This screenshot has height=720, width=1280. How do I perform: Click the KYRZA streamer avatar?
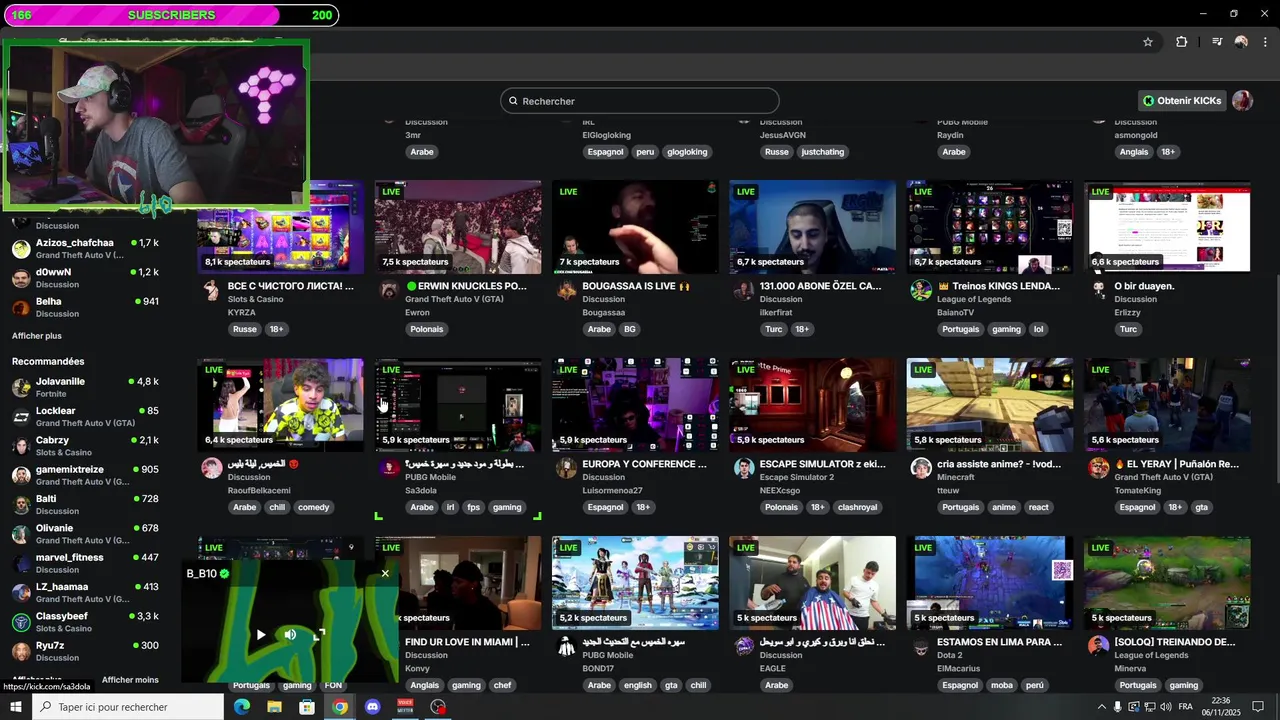(211, 290)
